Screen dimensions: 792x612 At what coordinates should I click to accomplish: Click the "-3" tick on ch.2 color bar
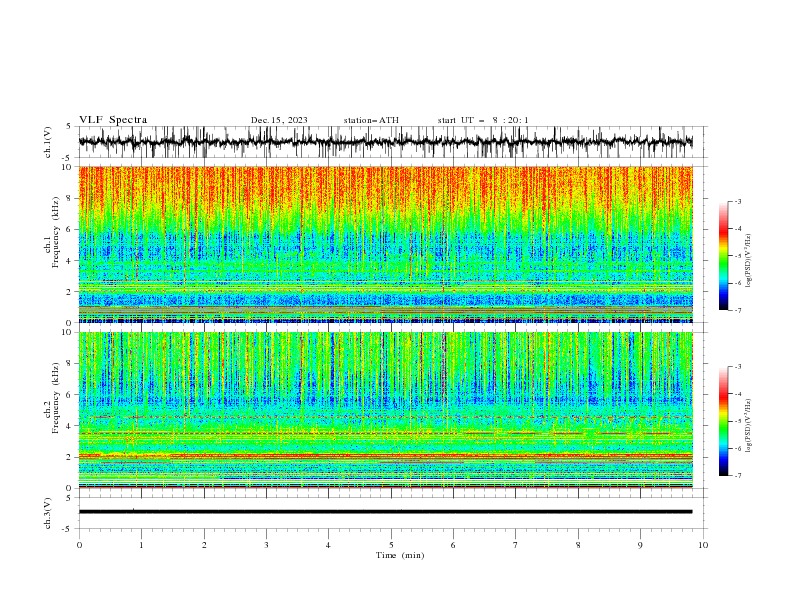(737, 367)
